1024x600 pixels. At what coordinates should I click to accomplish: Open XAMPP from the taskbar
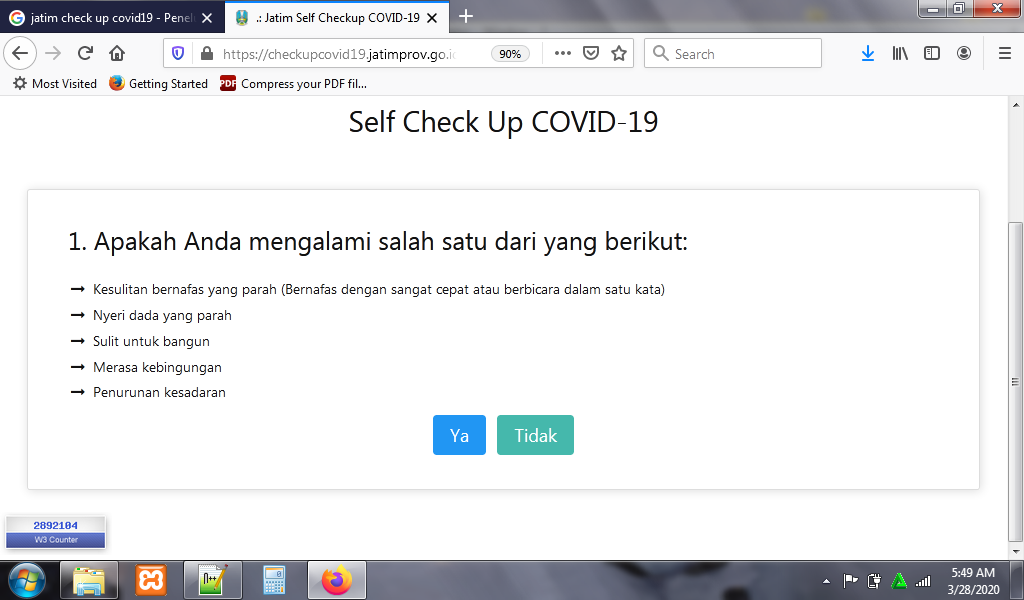151,580
